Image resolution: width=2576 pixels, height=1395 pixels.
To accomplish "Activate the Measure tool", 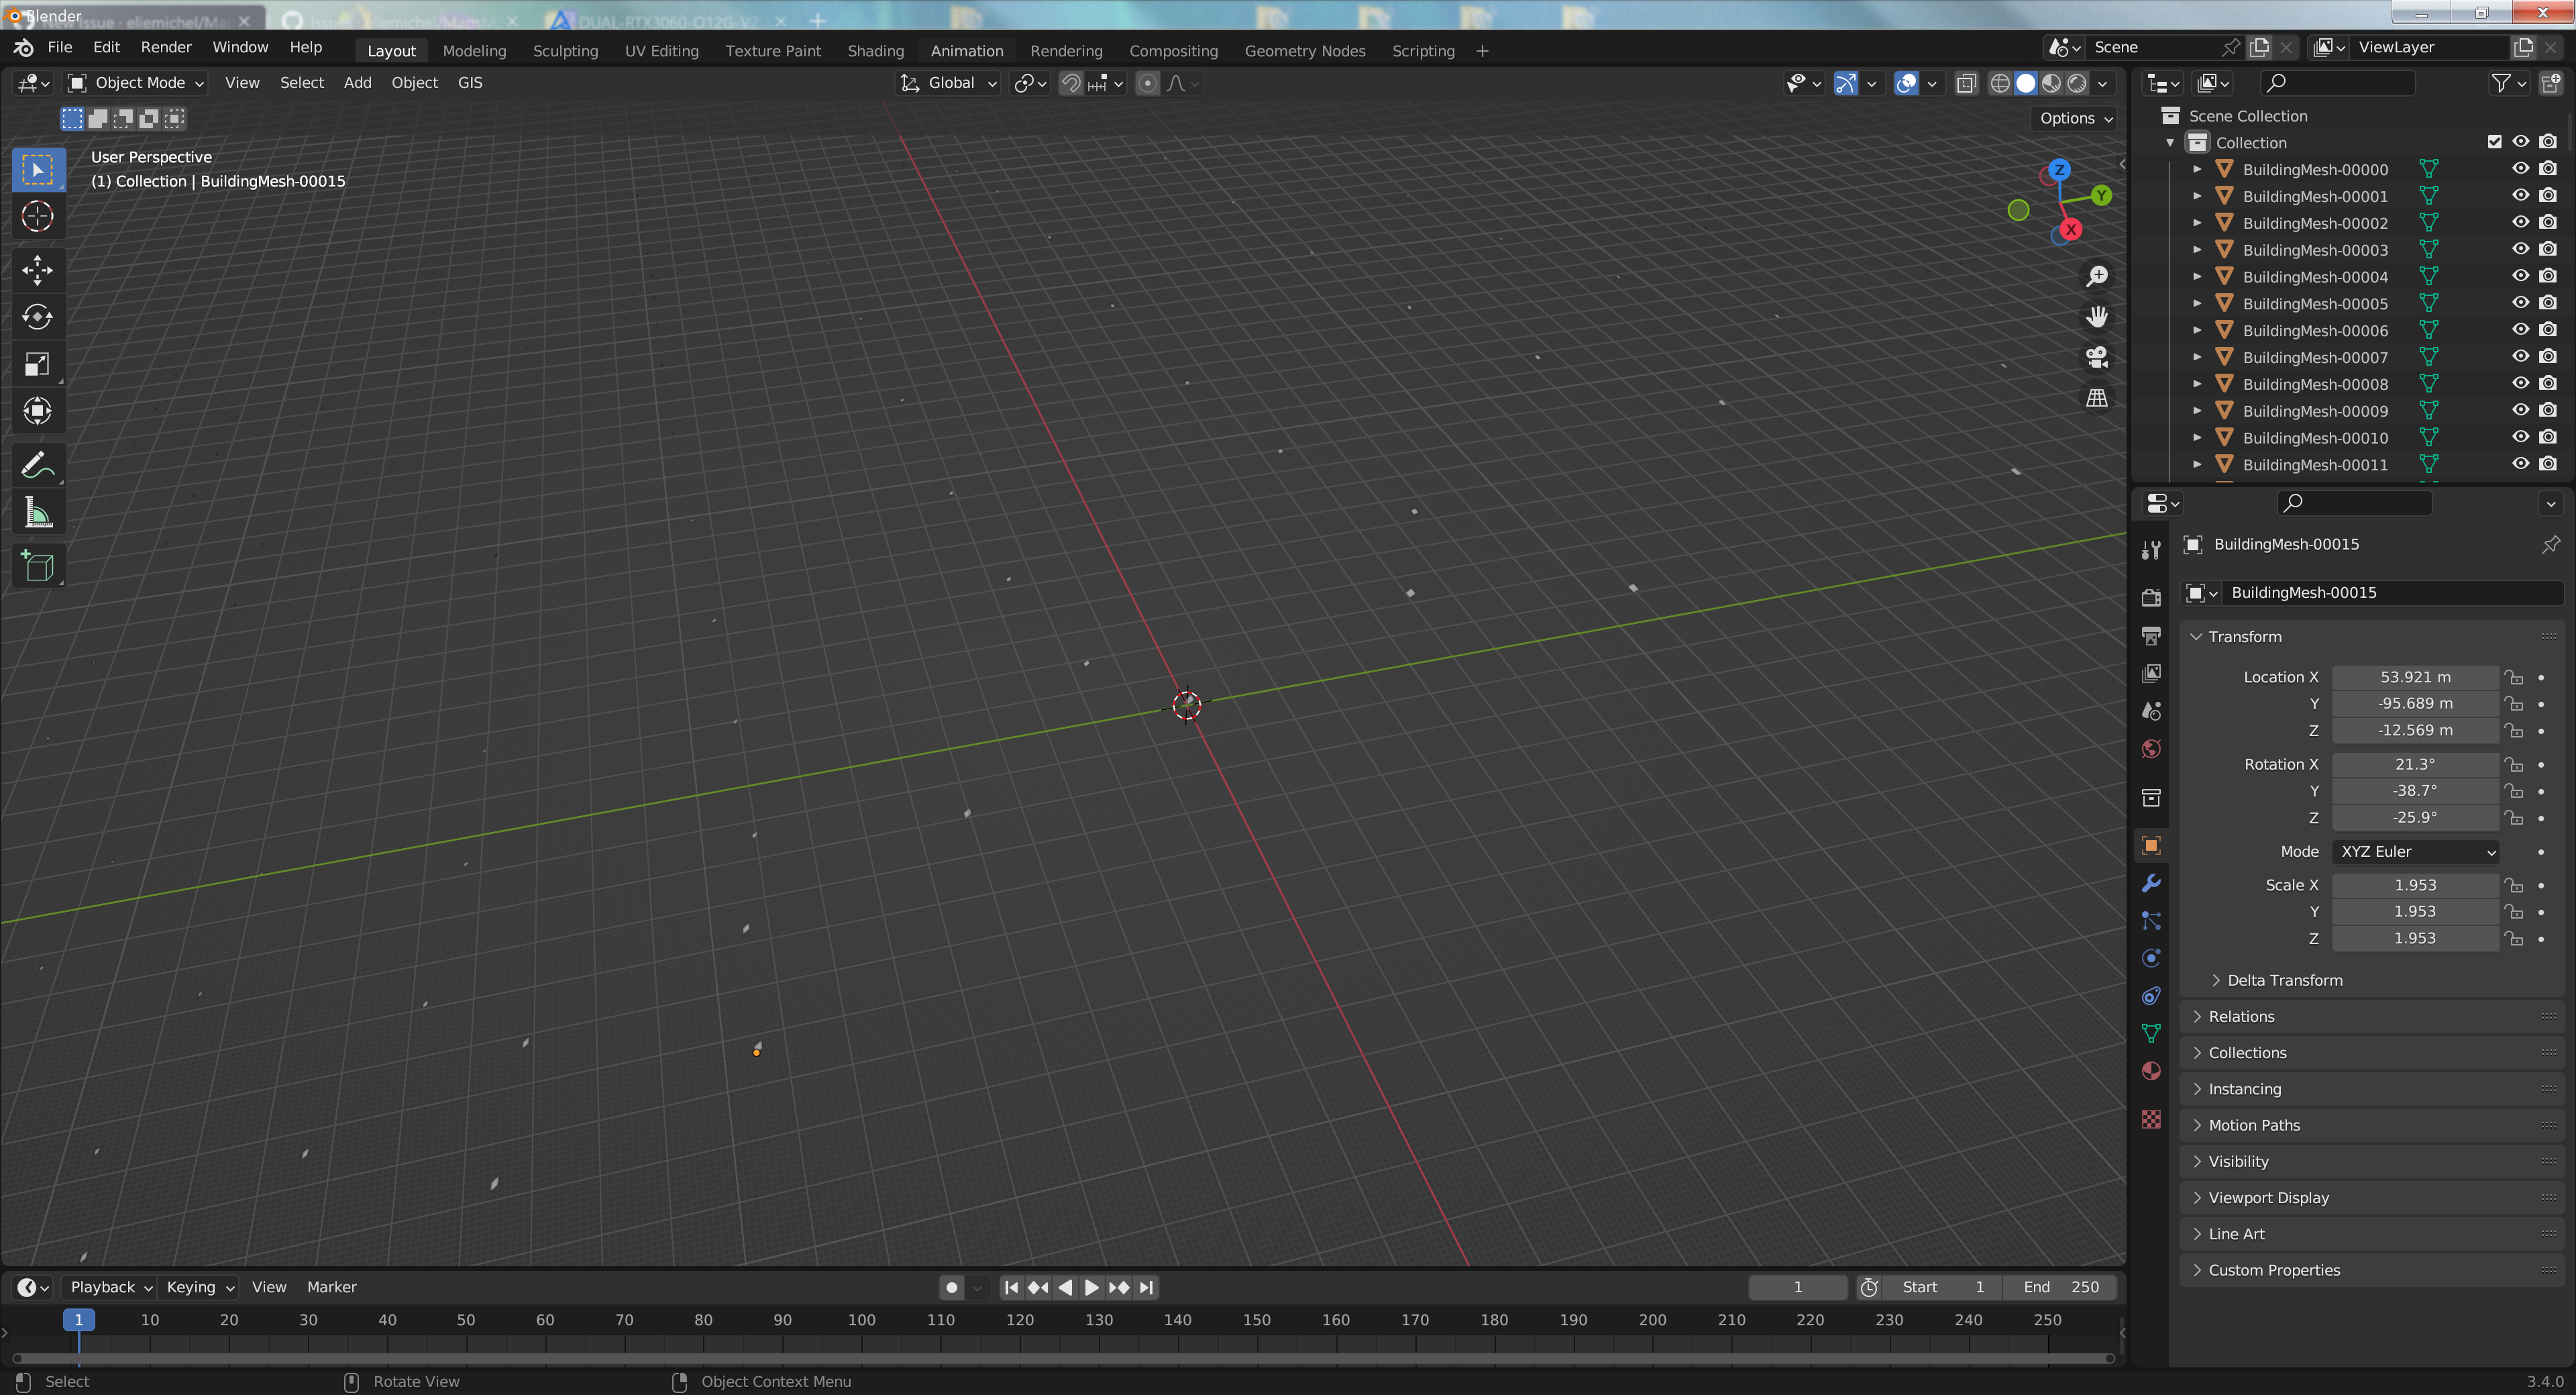I will [x=37, y=513].
